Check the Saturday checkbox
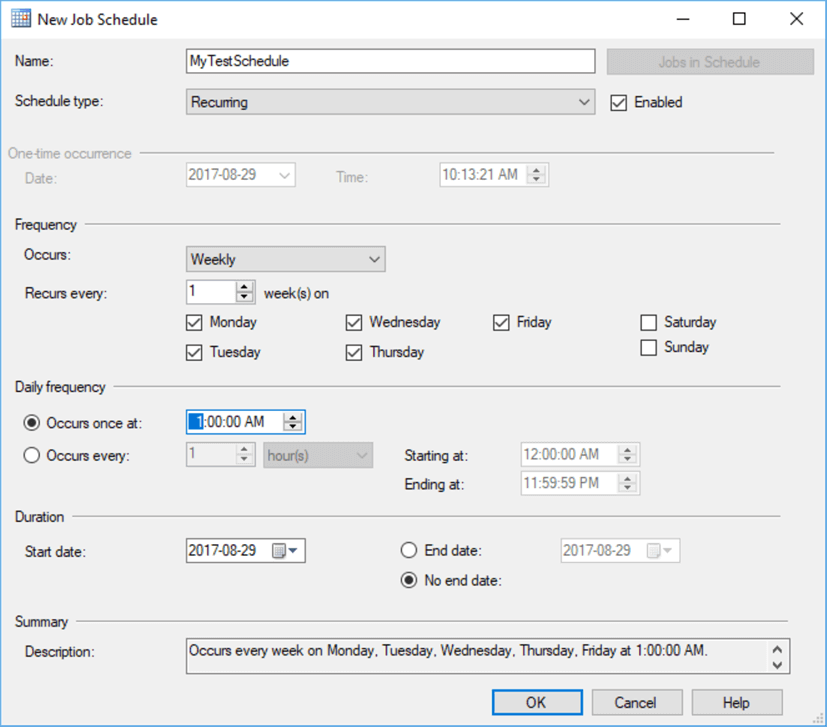Image resolution: width=827 pixels, height=727 pixels. coord(649,322)
